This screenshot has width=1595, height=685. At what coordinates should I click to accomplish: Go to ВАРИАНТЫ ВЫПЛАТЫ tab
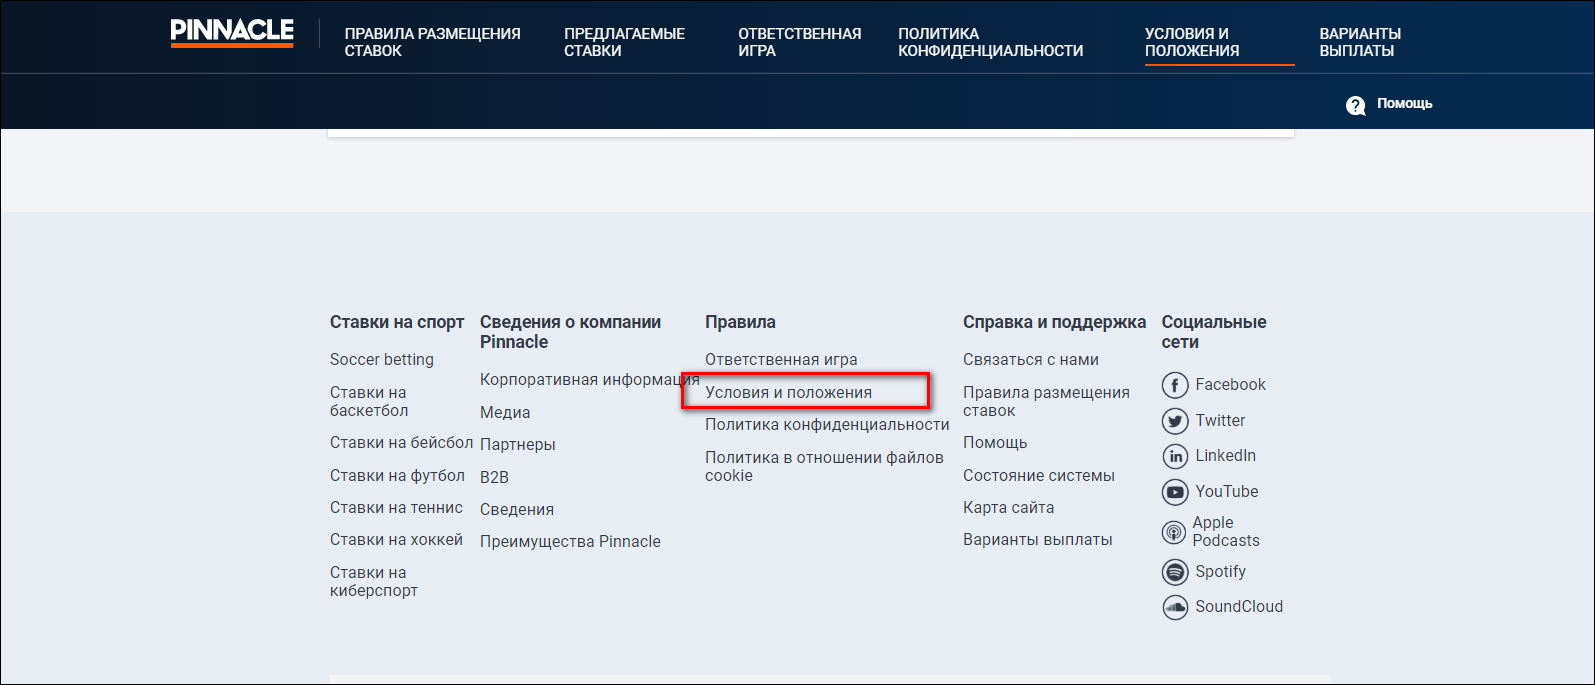click(1360, 42)
